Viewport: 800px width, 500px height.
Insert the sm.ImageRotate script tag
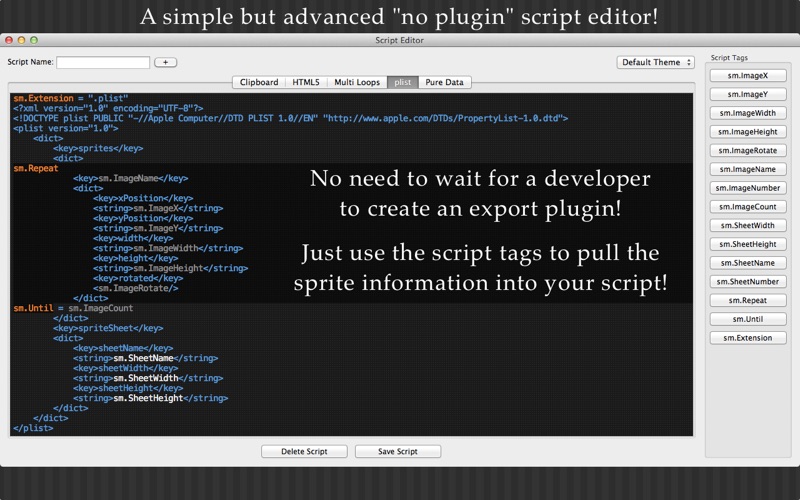(747, 151)
